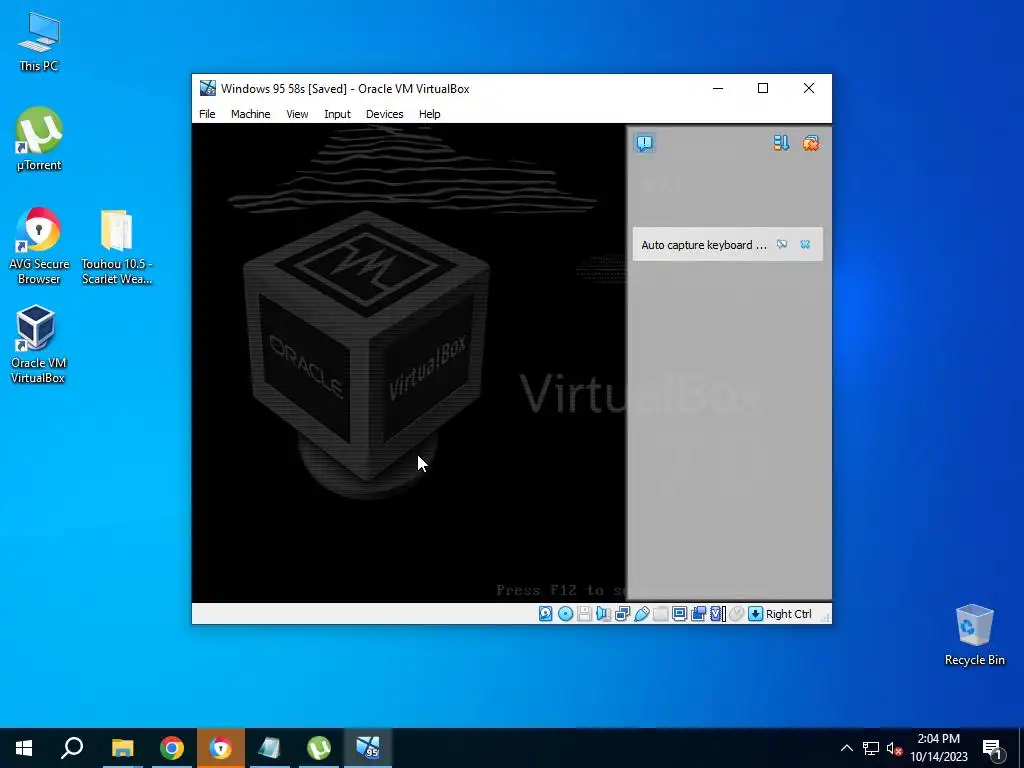Select the Auto capture keyboard notification text
The image size is (1024, 768).
coord(704,245)
